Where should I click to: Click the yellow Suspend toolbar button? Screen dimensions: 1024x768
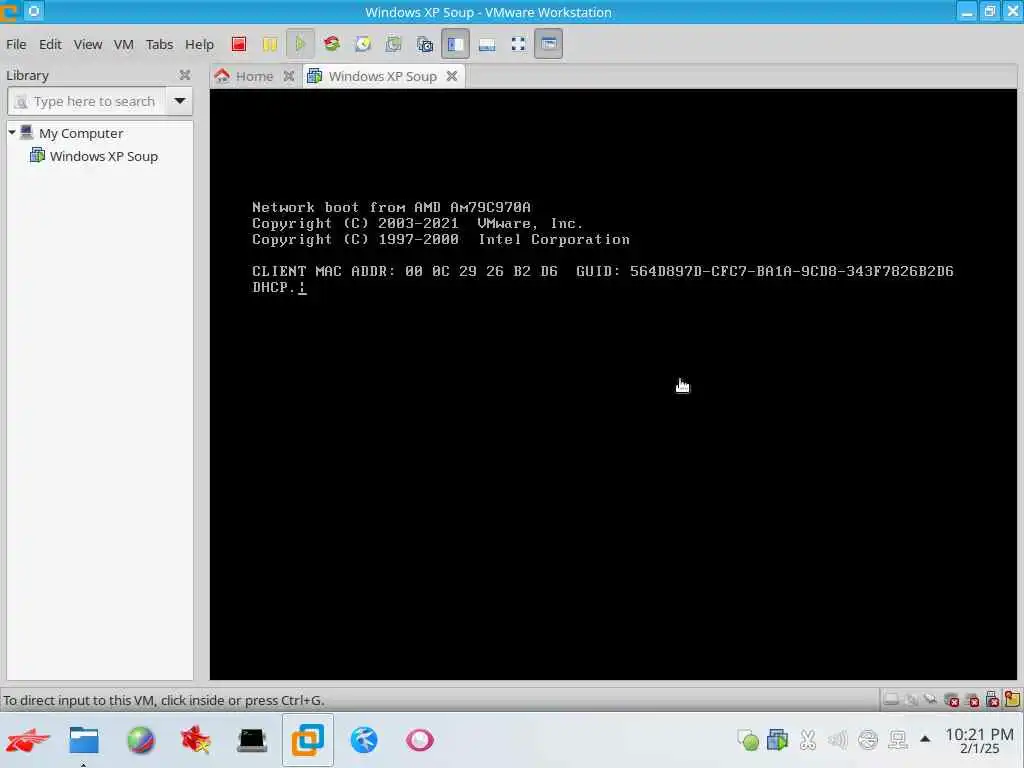[270, 44]
